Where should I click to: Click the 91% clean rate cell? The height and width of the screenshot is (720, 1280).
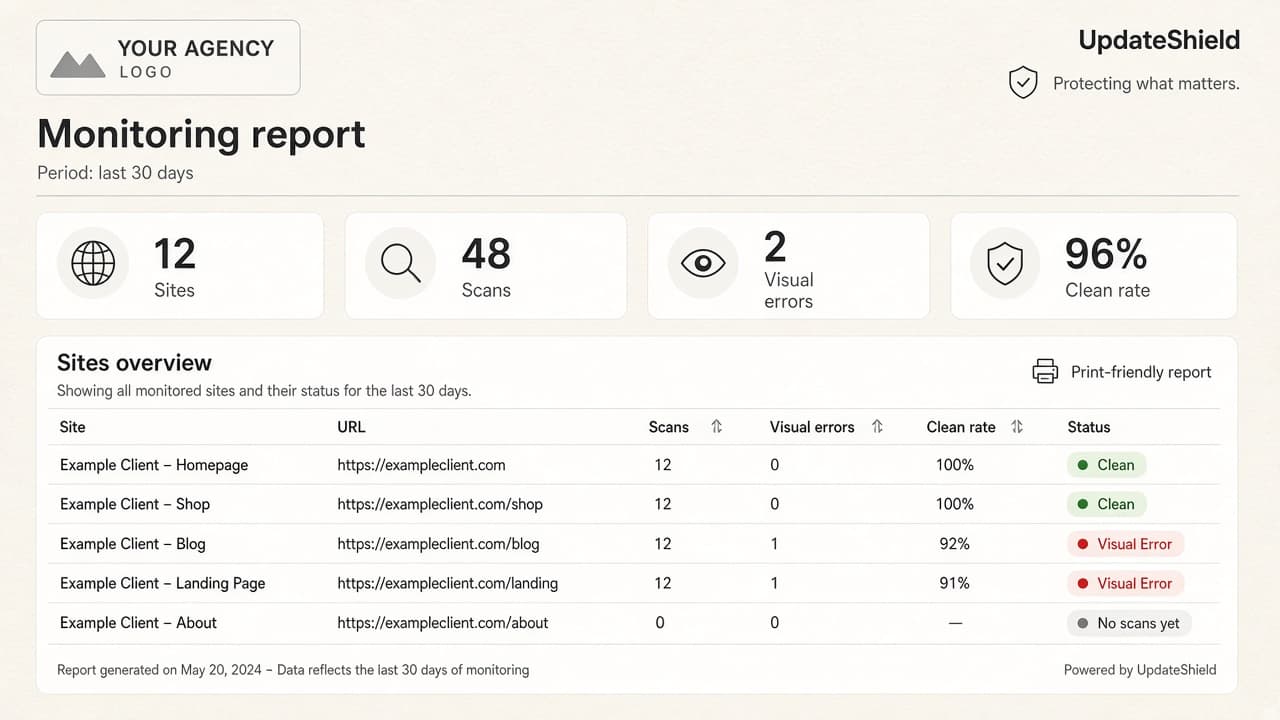point(955,583)
